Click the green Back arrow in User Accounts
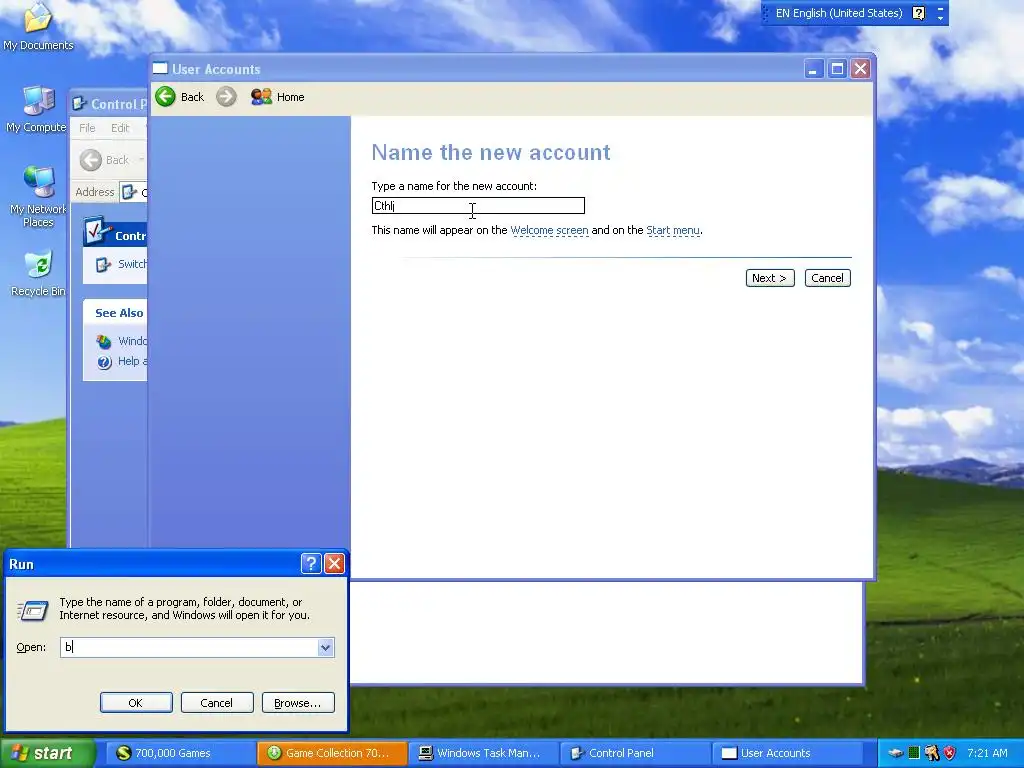Screen dimensions: 1024x768 (166, 97)
